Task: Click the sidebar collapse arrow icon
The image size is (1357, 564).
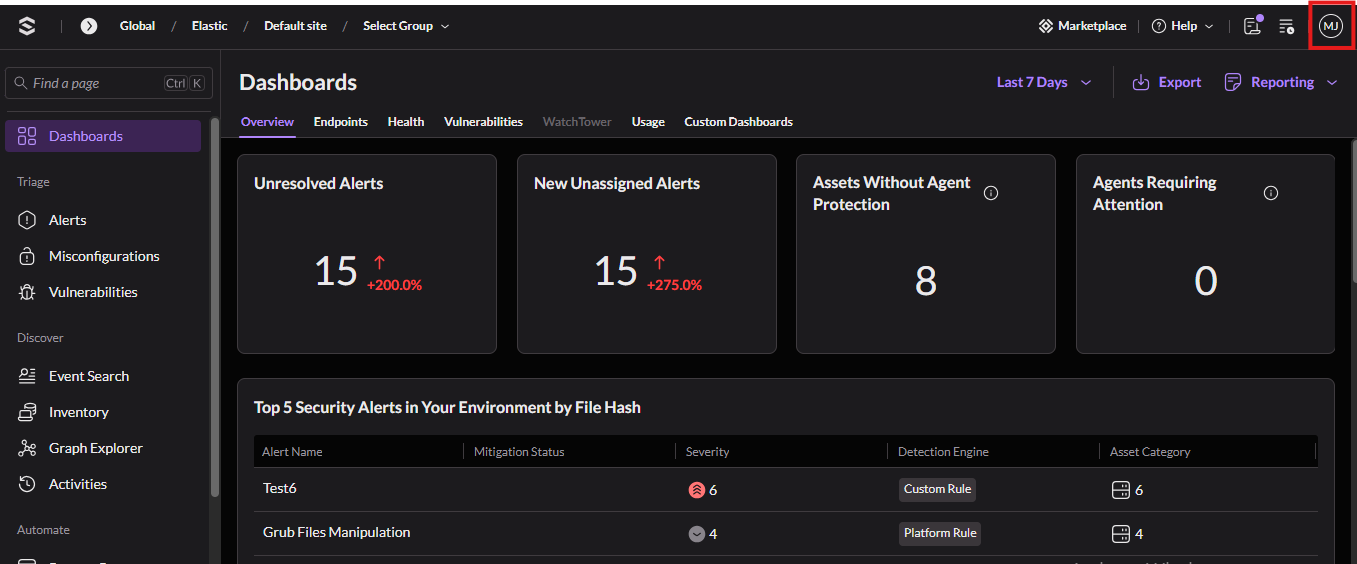Action: (x=89, y=26)
